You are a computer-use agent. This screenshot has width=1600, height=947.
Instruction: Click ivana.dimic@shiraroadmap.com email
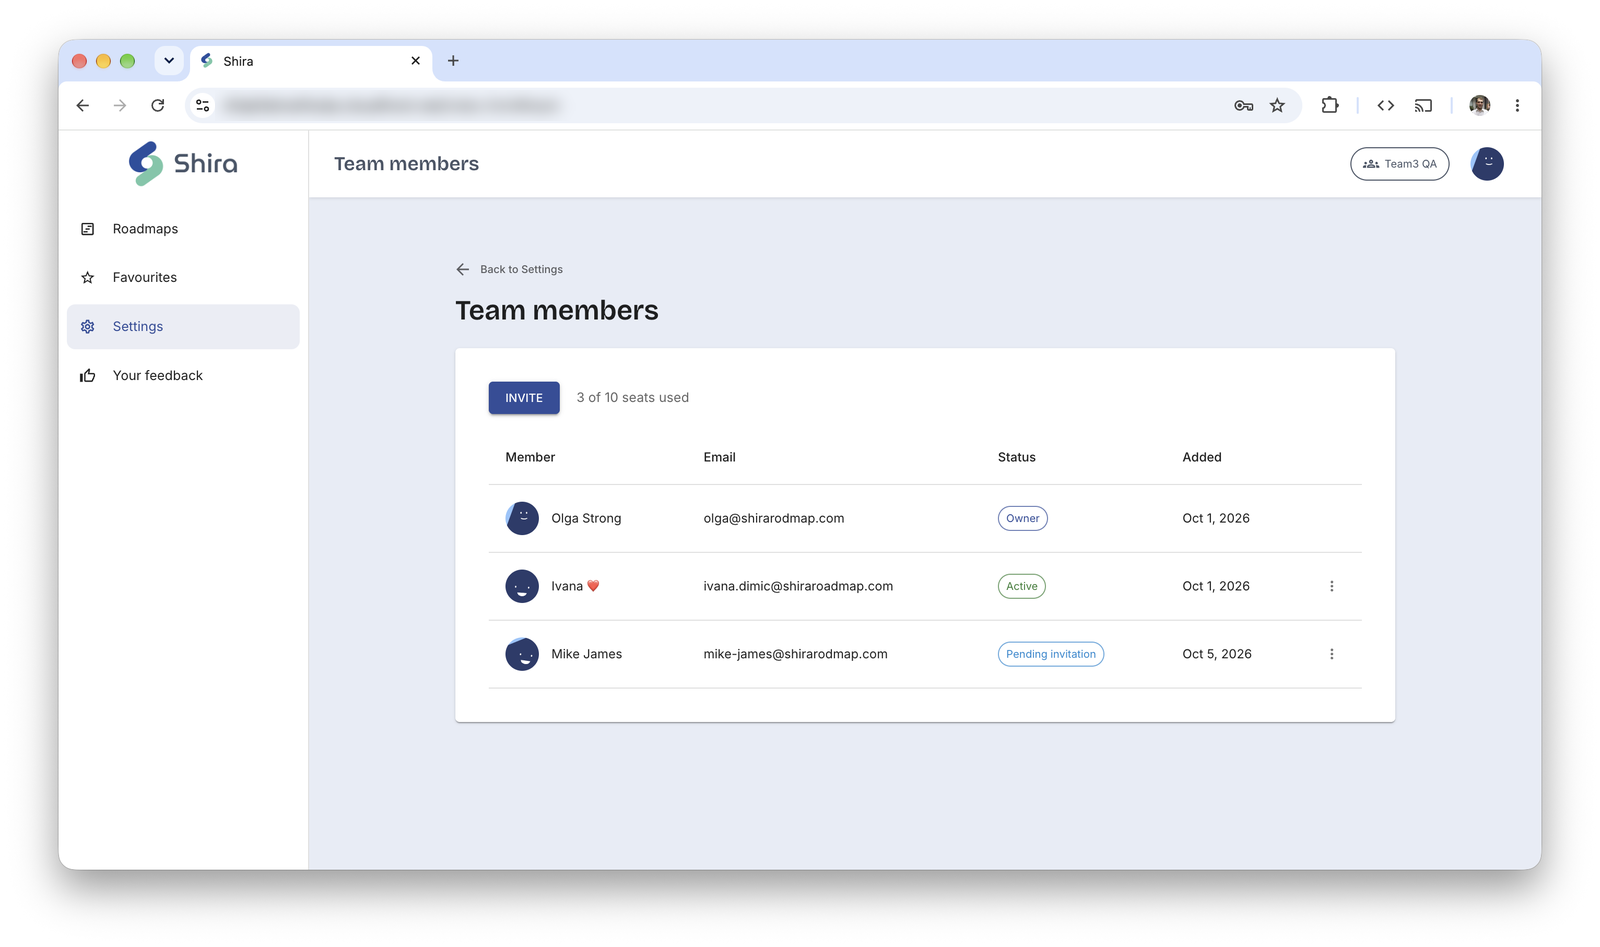[x=798, y=587]
